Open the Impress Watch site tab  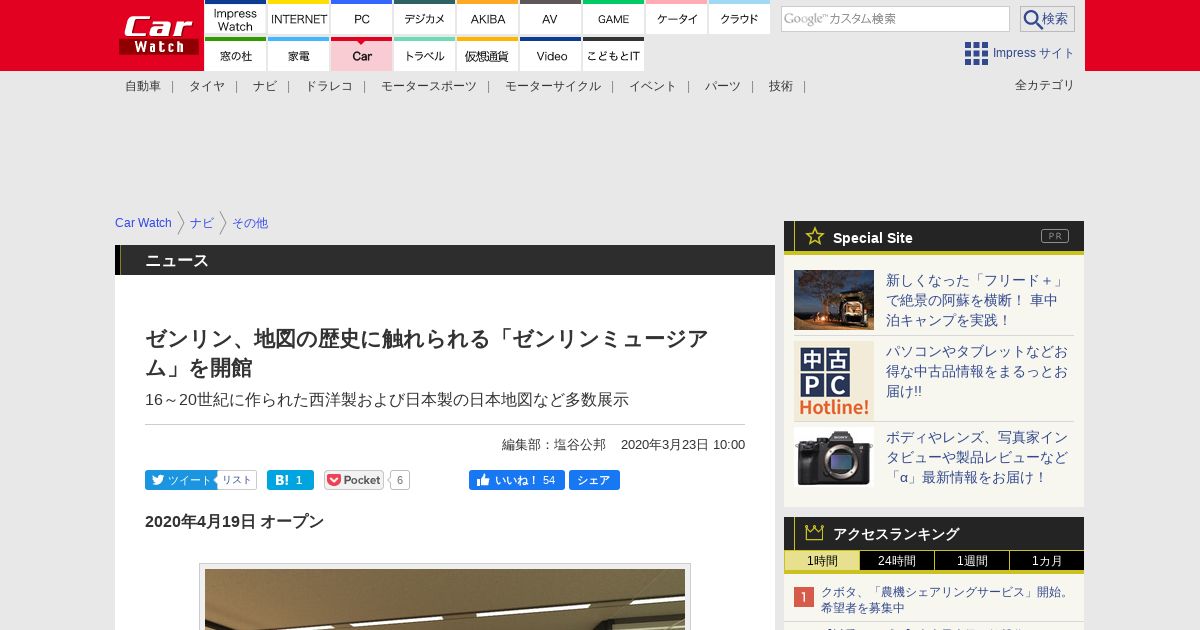coord(235,18)
